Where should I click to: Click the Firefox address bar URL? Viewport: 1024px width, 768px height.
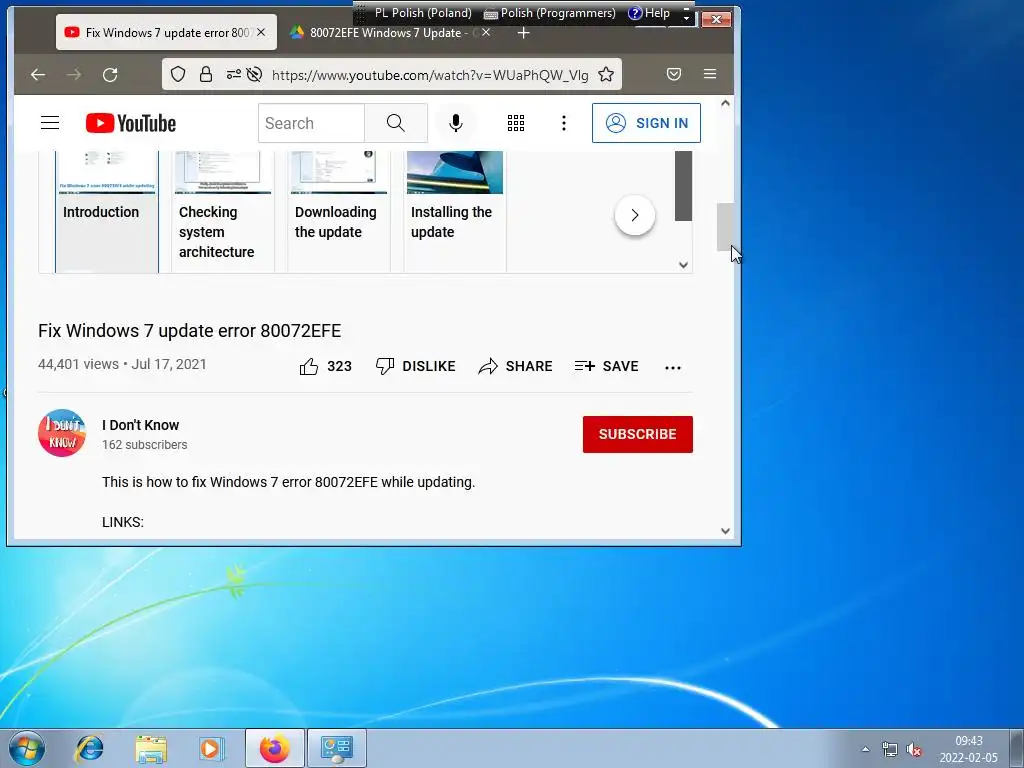430,75
